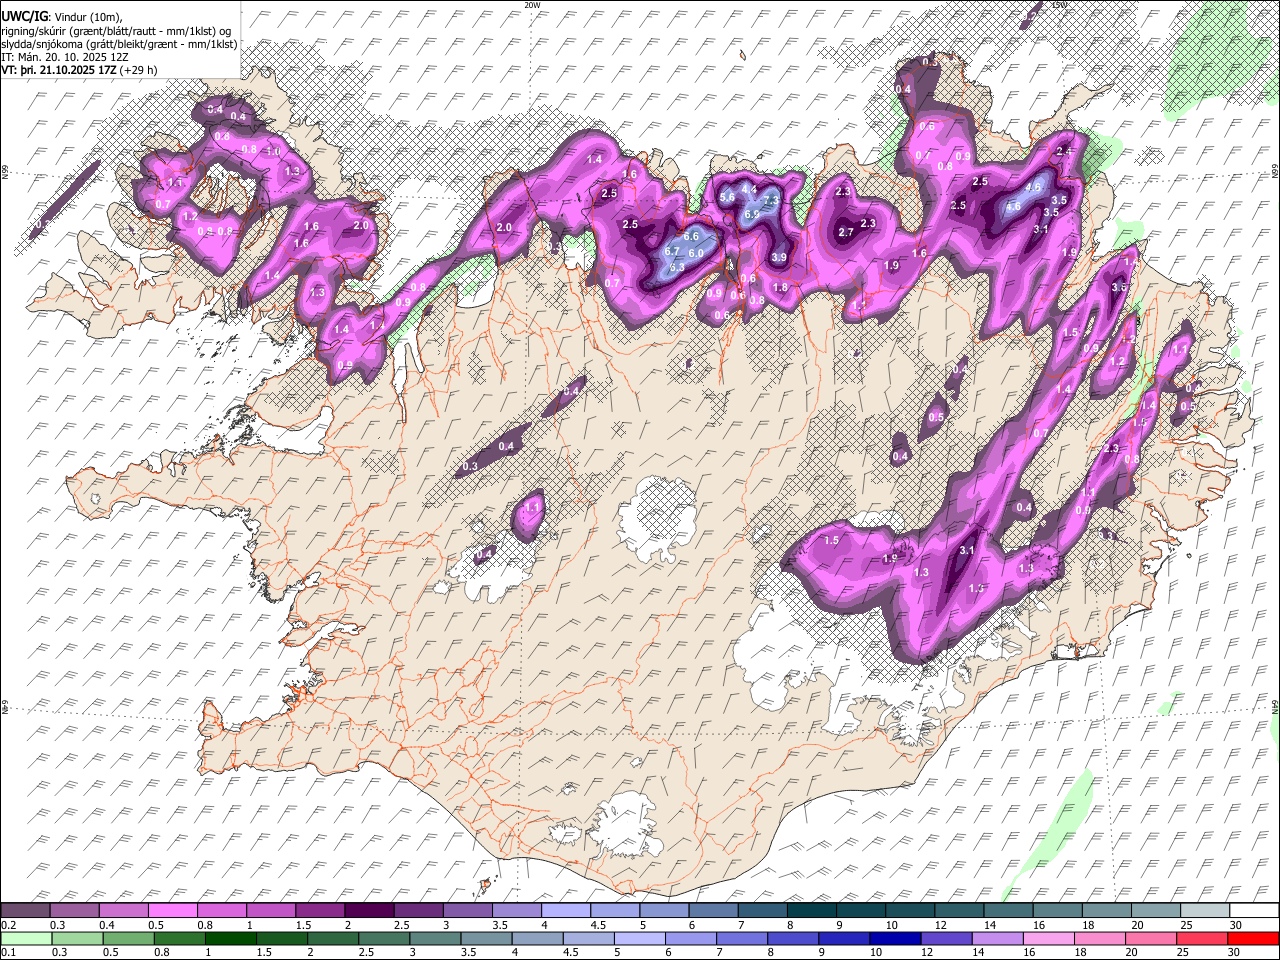This screenshot has height=960, width=1280.
Task: Click the '0.1' label under the rain scale
Action: tap(7, 953)
